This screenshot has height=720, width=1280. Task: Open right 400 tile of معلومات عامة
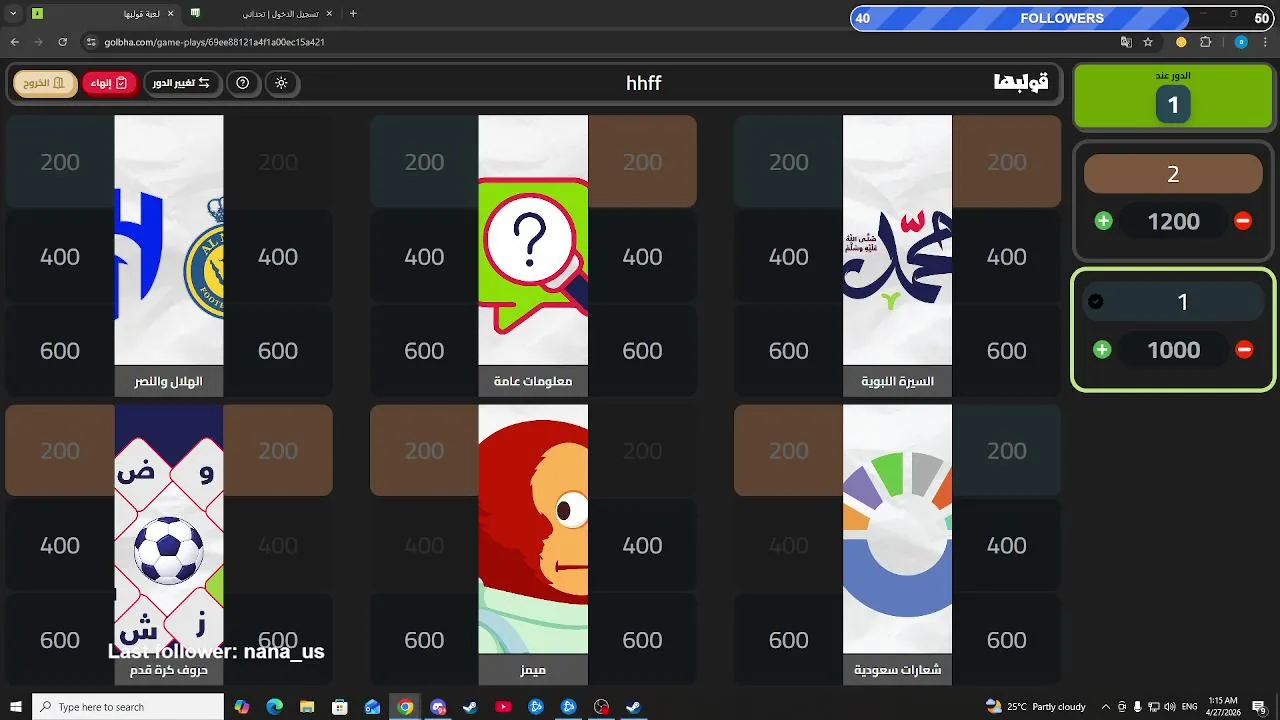[642, 257]
